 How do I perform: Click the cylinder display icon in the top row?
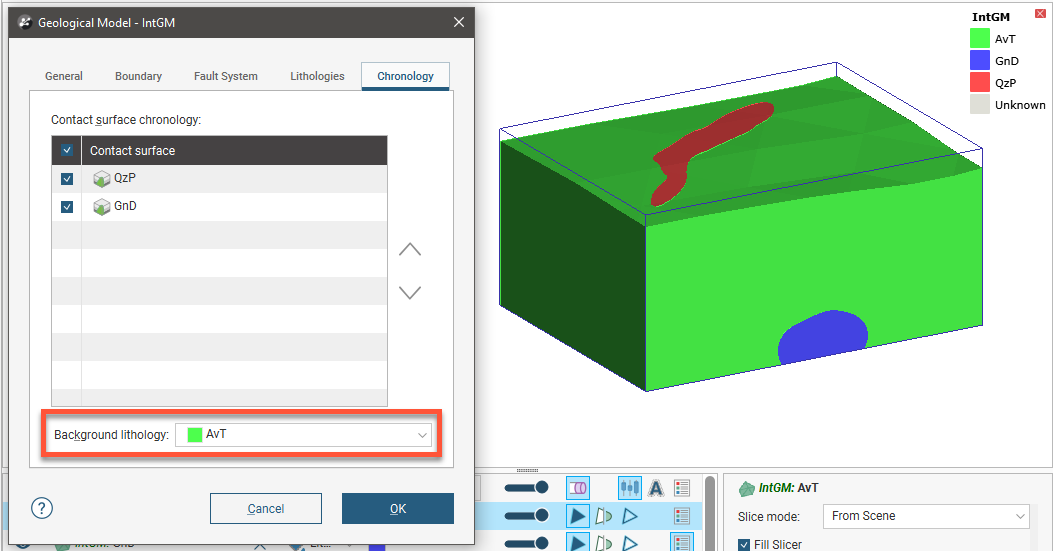point(578,488)
